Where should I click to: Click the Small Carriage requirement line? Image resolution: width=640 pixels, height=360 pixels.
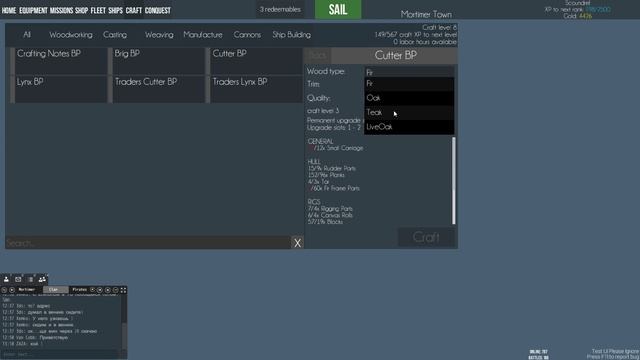click(x=336, y=148)
